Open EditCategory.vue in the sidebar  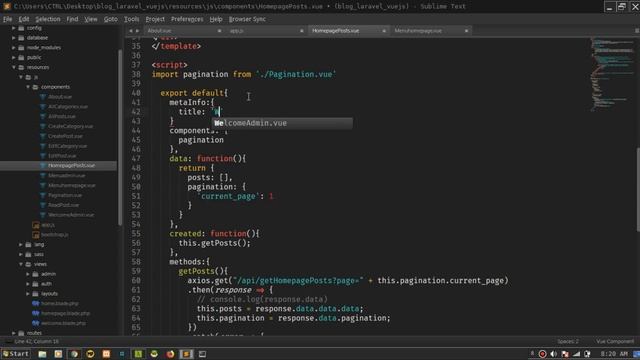point(67,146)
